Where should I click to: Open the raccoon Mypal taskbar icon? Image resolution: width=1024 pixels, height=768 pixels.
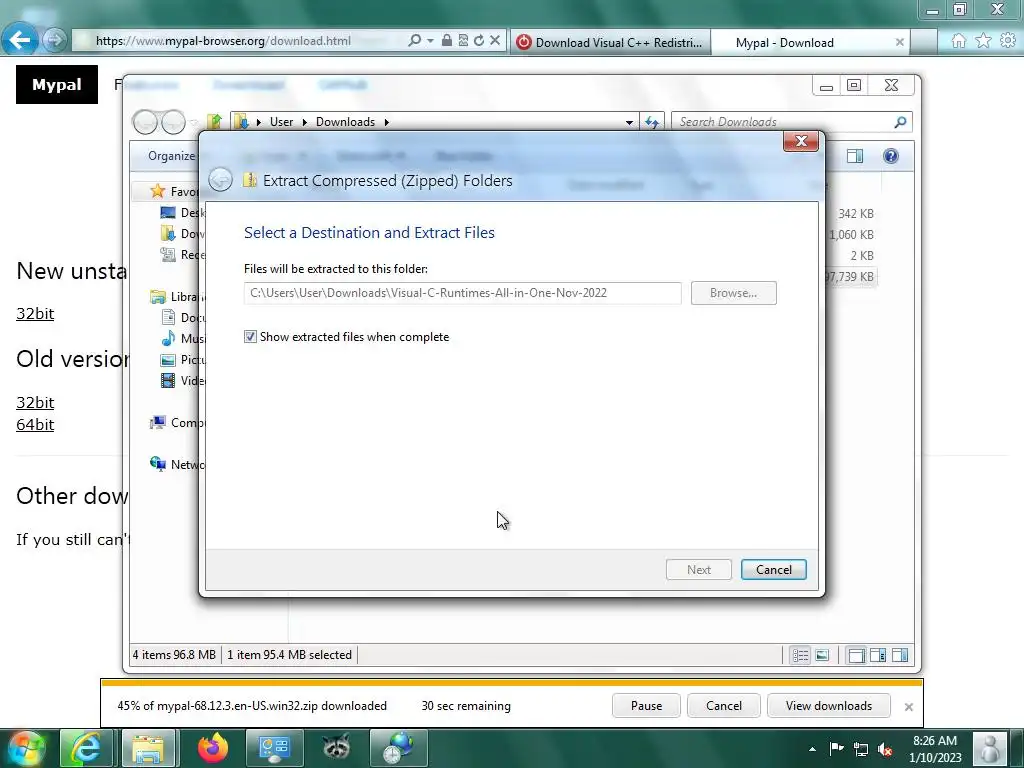click(x=336, y=748)
